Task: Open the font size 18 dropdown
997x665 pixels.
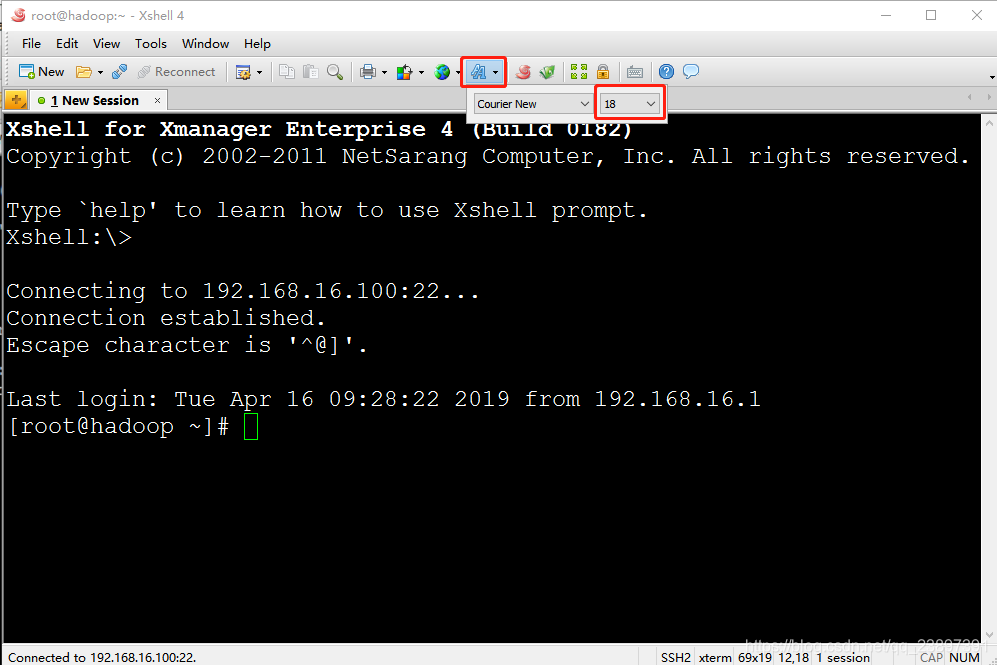Action: coord(629,104)
